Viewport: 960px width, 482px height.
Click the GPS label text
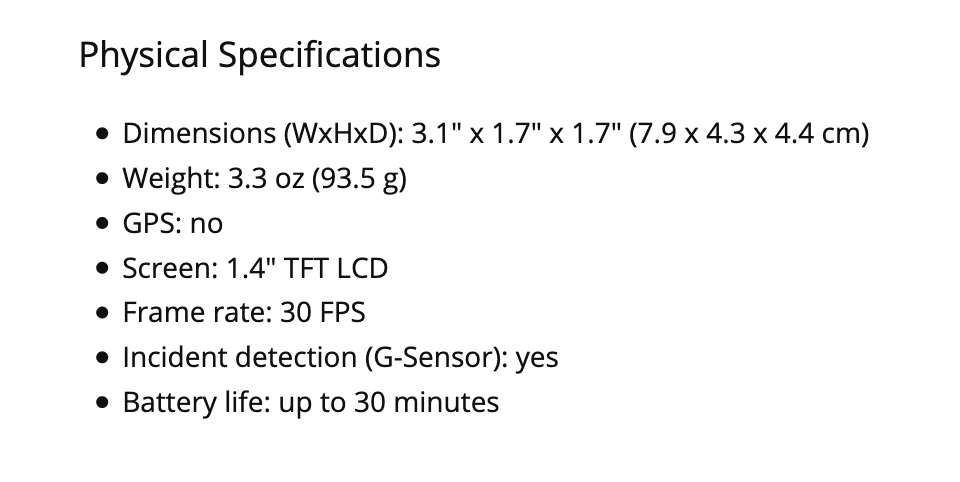pos(151,224)
